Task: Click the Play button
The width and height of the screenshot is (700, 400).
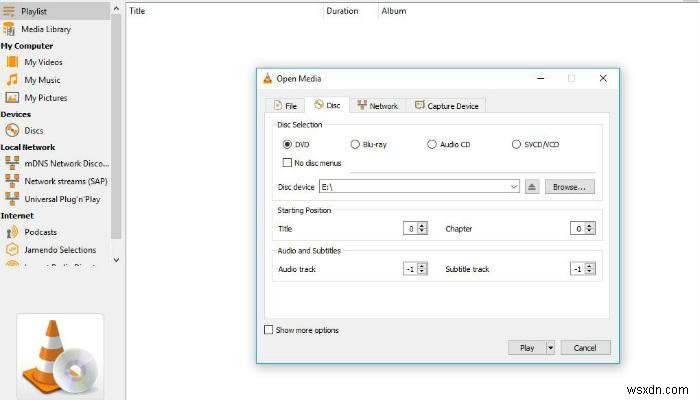Action: click(x=527, y=347)
